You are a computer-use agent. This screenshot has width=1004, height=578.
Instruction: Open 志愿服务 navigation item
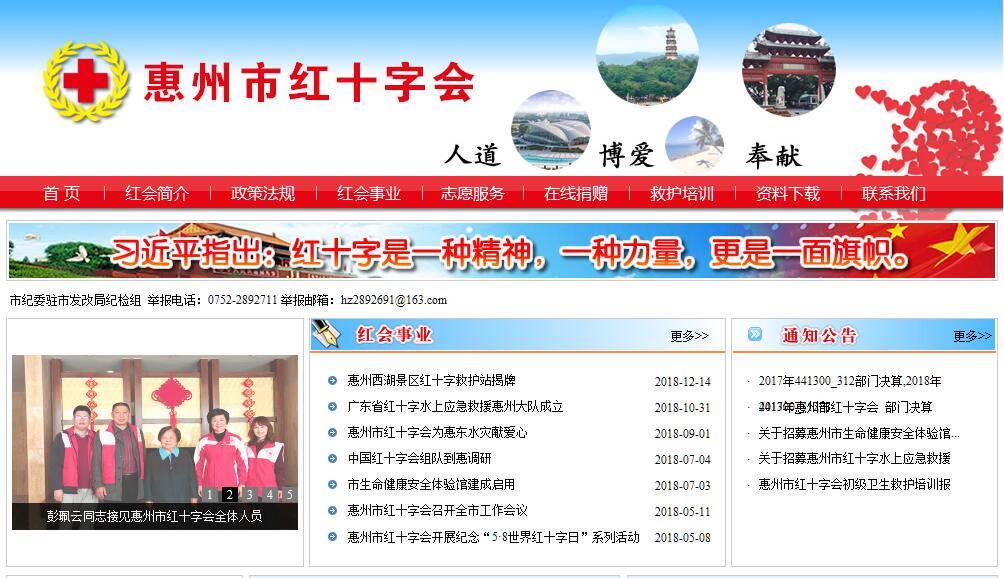pos(473,193)
